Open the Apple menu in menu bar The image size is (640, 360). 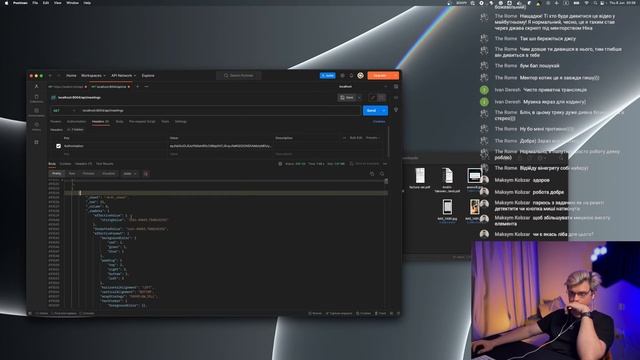(x=6, y=2)
